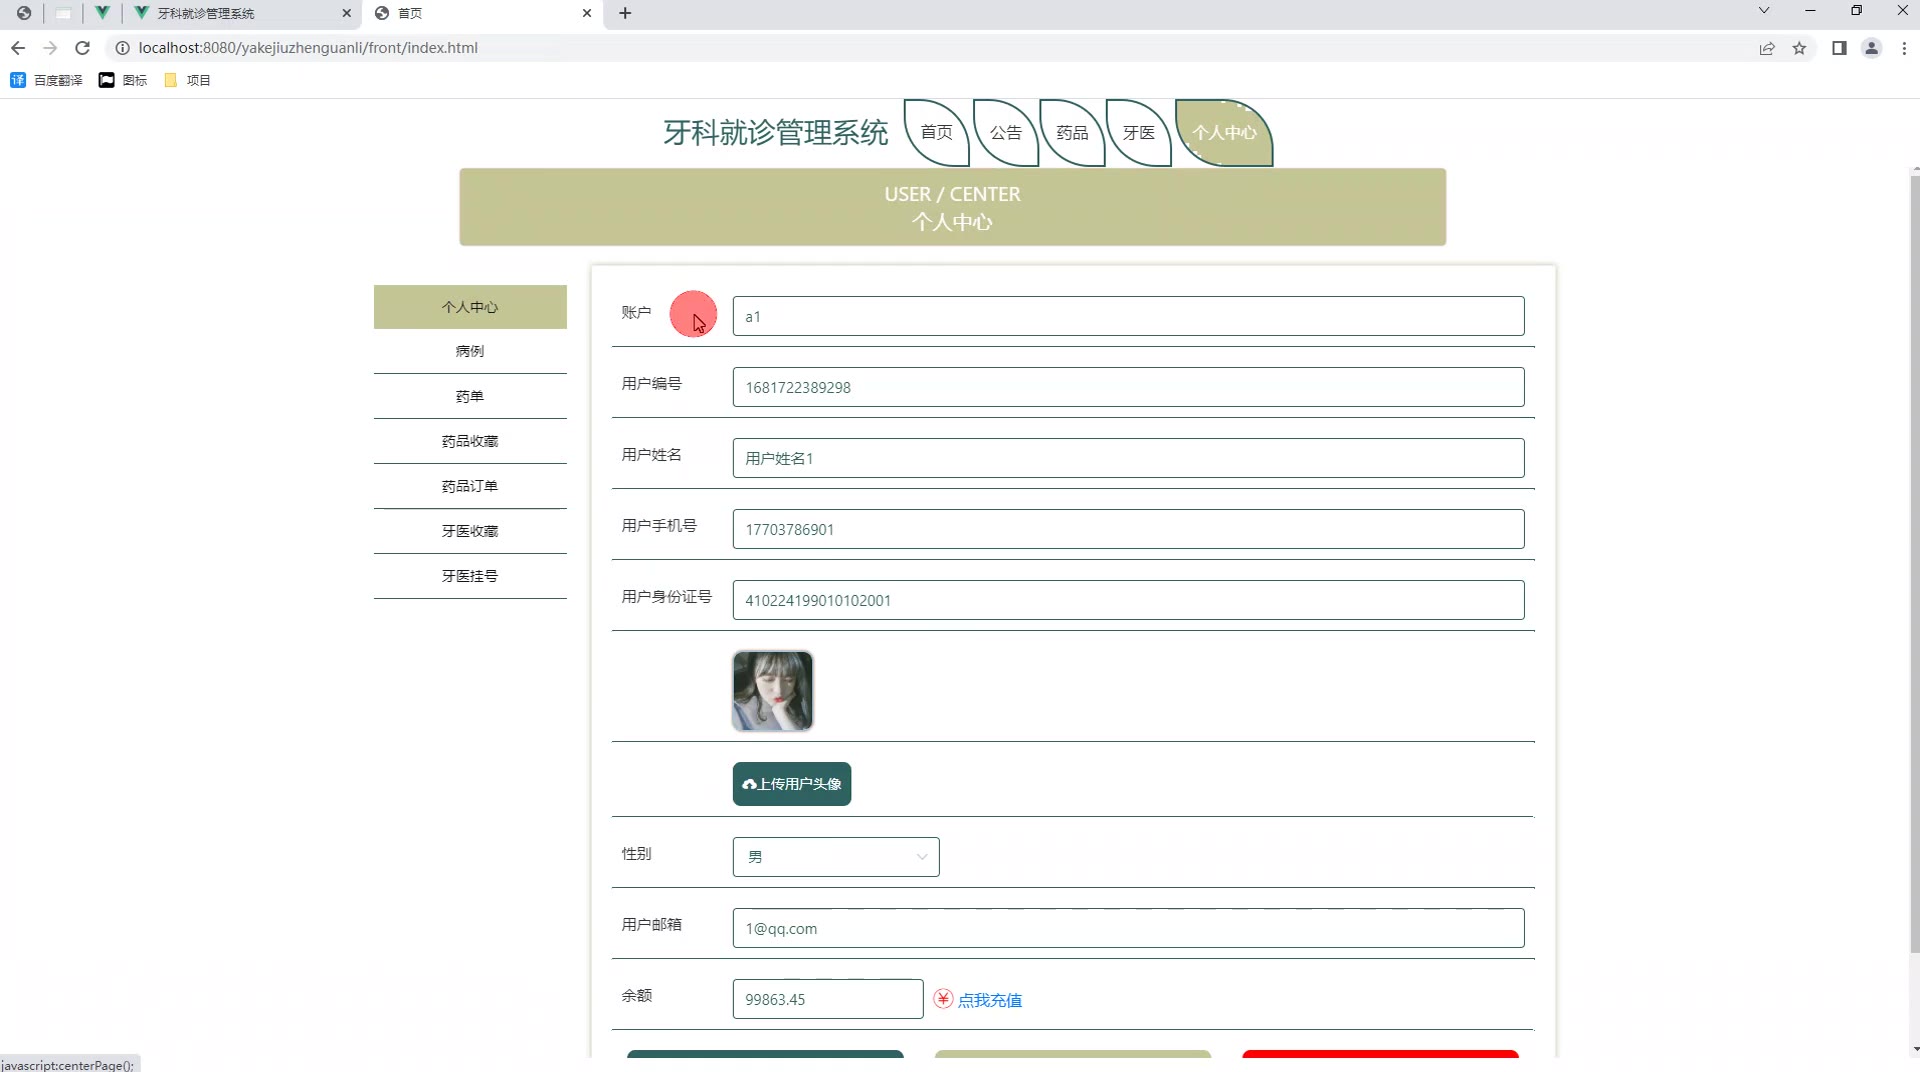Click the user avatar thumbnail image
This screenshot has height=1072, width=1920.
773,691
